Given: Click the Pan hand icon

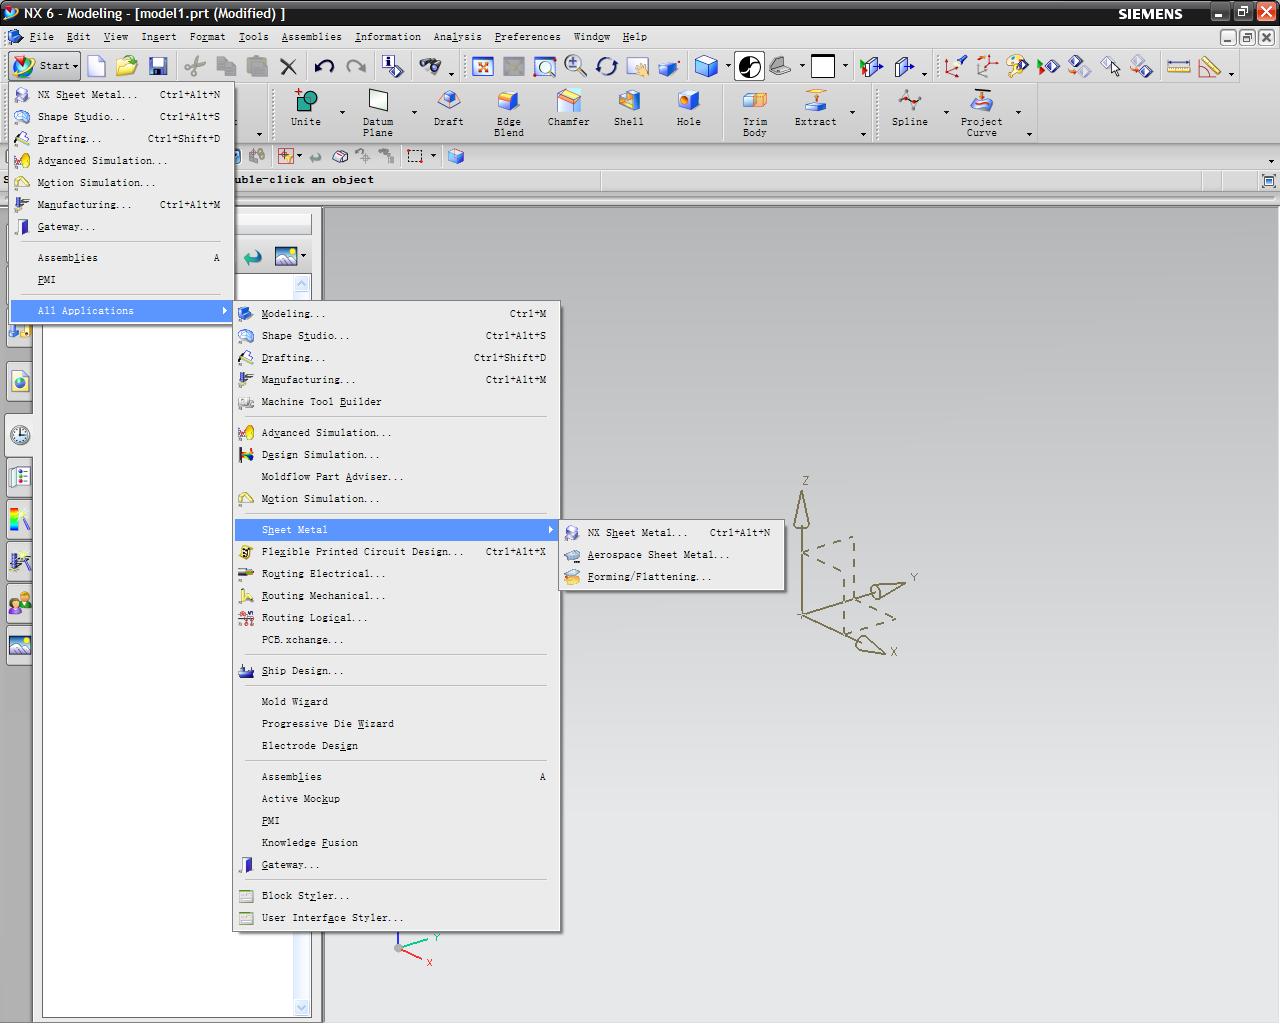Looking at the screenshot, I should (x=637, y=66).
